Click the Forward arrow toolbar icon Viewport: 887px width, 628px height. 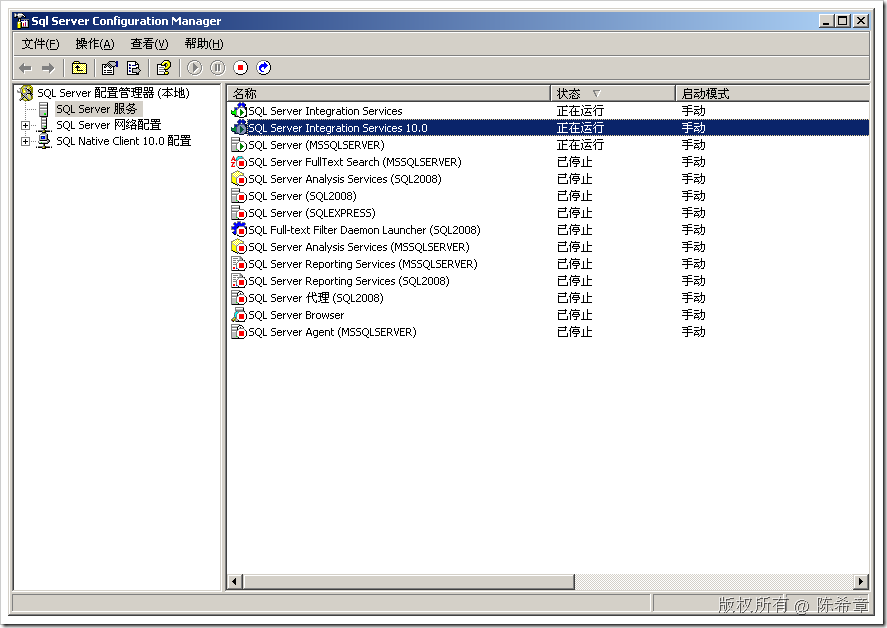click(x=48, y=68)
